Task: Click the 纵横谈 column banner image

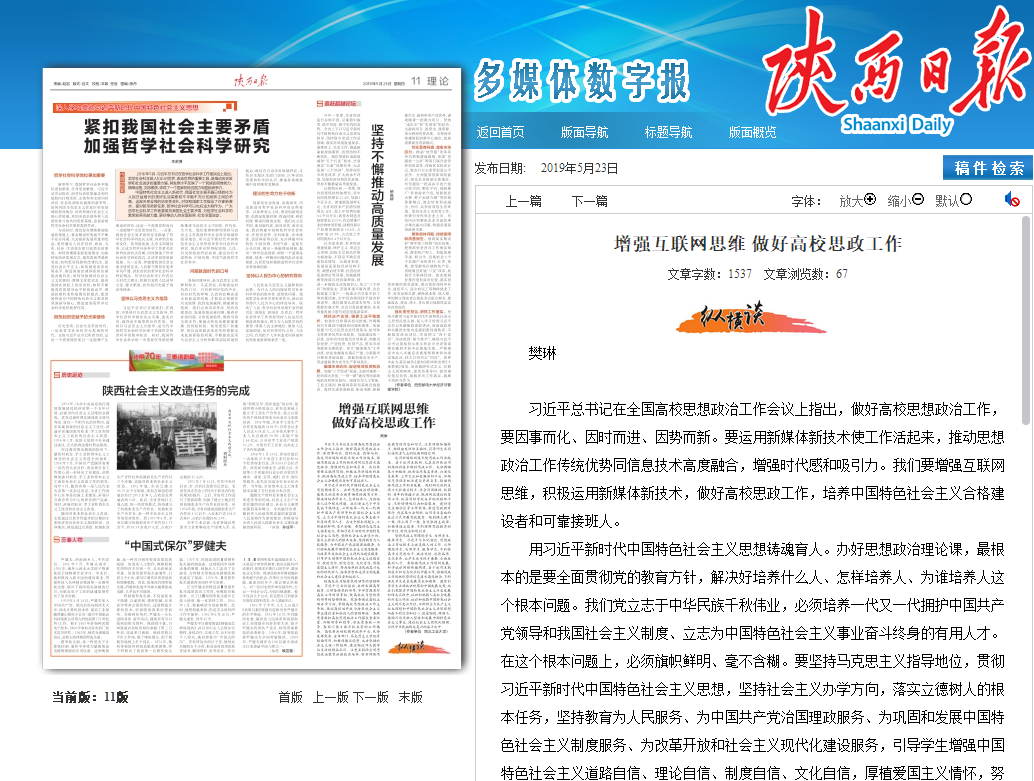Action: [x=751, y=317]
